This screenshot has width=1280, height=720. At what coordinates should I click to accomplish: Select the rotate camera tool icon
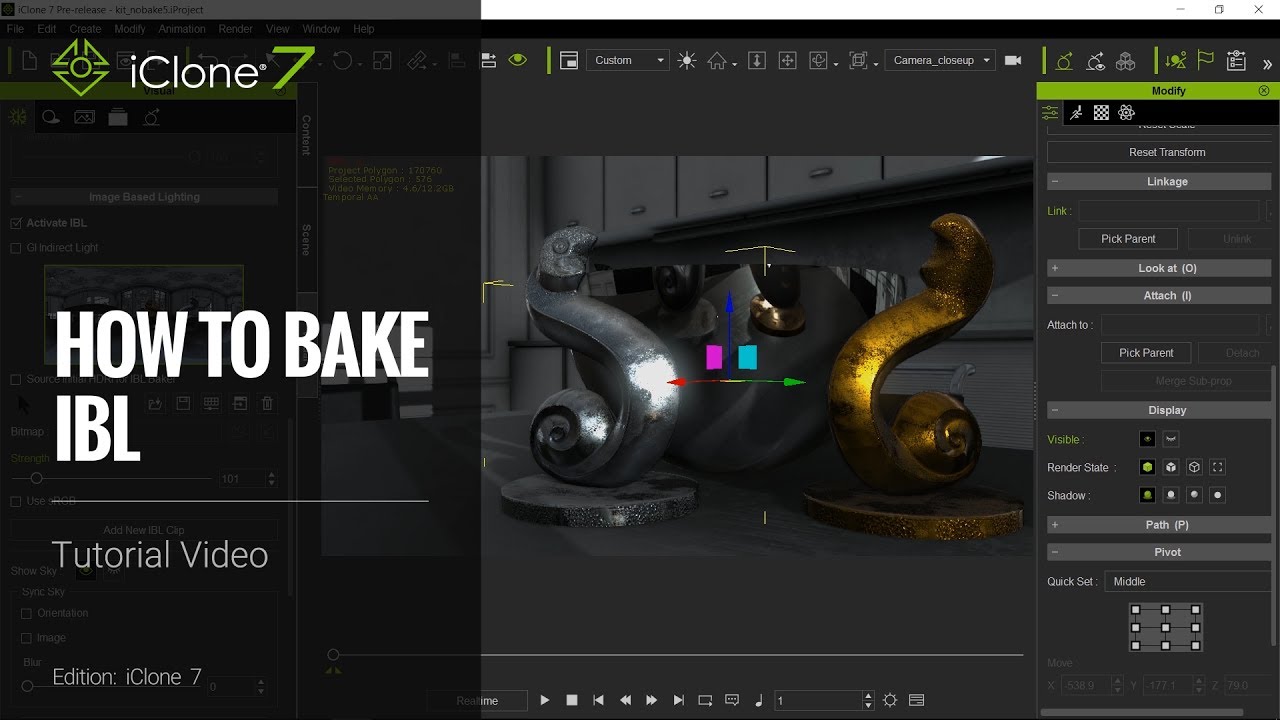click(819, 61)
